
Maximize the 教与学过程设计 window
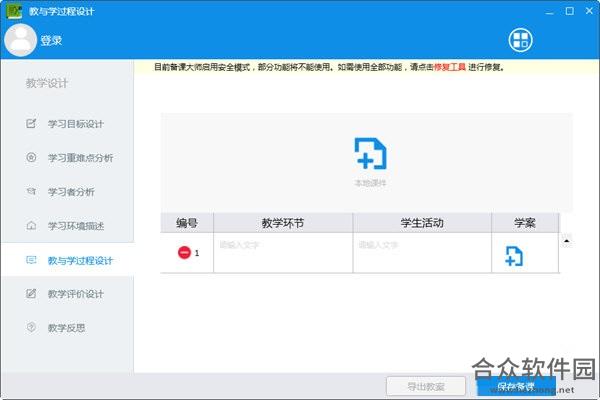pos(569,11)
